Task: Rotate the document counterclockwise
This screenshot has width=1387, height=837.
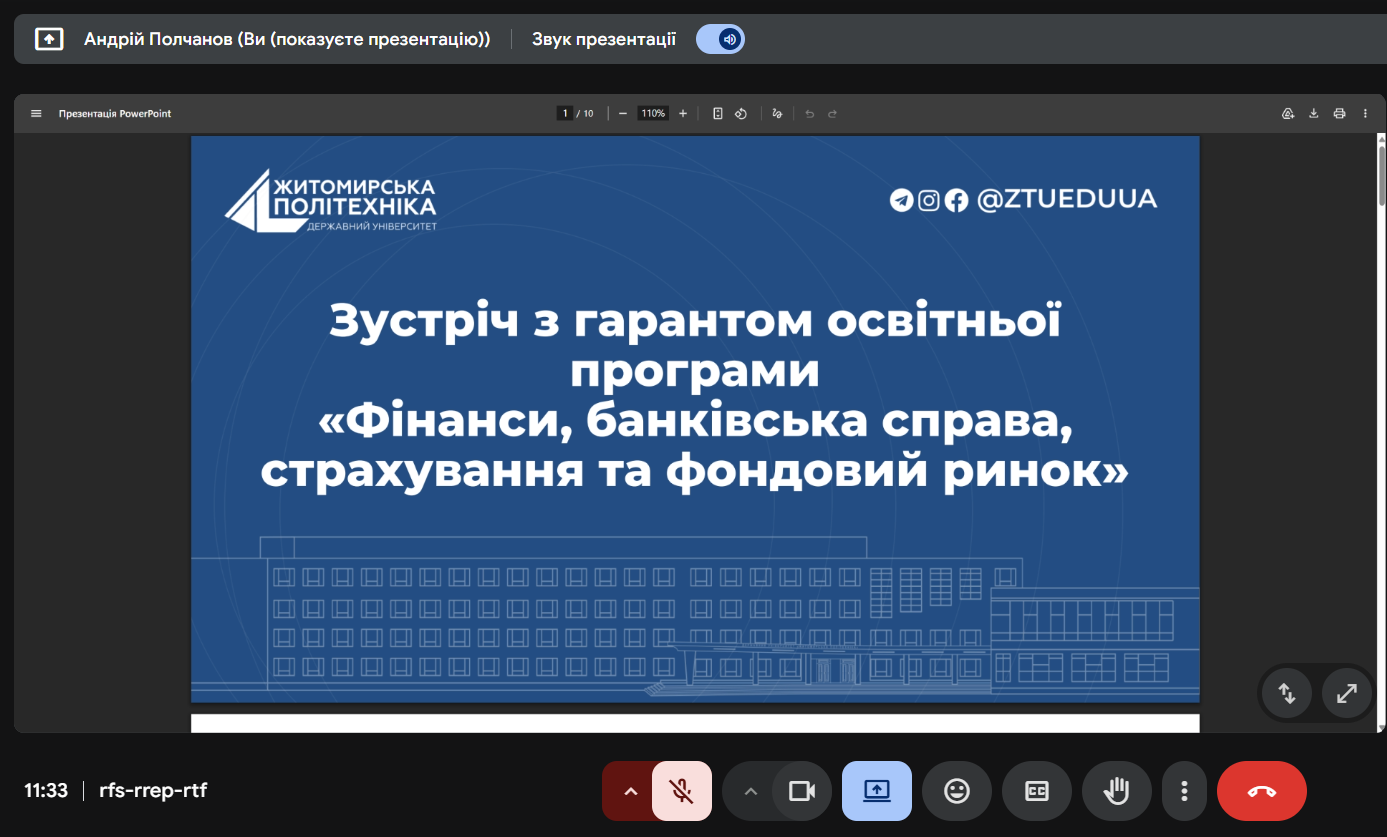Action: coord(741,114)
